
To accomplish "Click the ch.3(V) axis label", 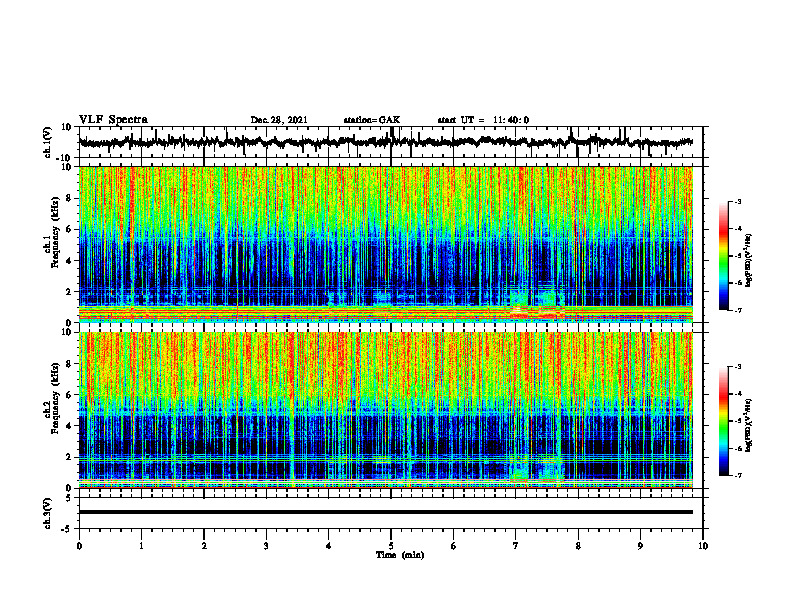I will coord(48,513).
